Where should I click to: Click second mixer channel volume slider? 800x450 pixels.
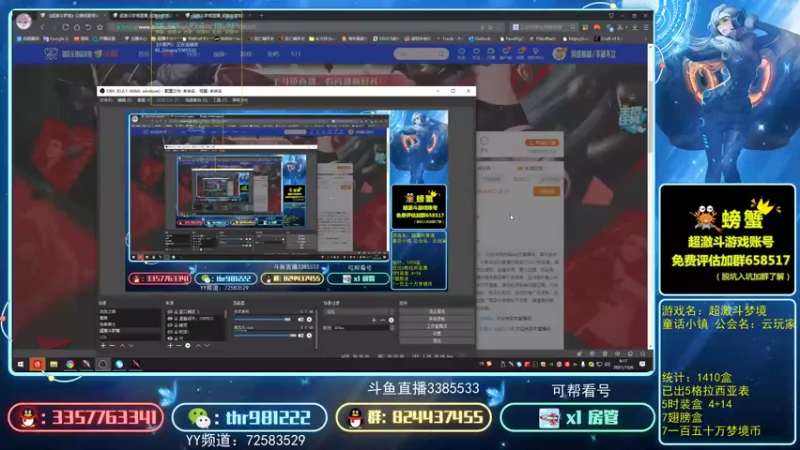265,335
